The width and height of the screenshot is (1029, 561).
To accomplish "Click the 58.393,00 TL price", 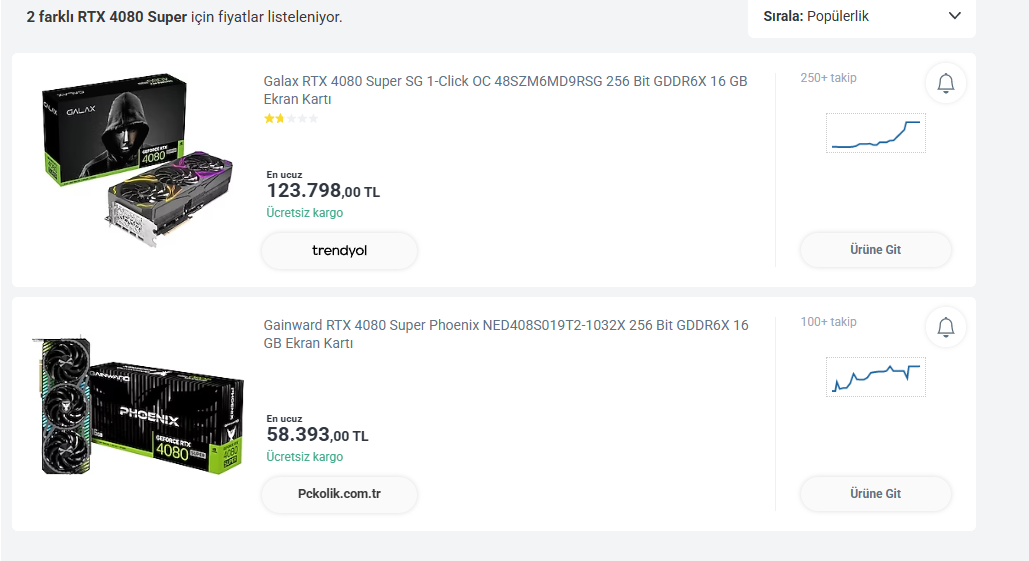I will (x=317, y=435).
